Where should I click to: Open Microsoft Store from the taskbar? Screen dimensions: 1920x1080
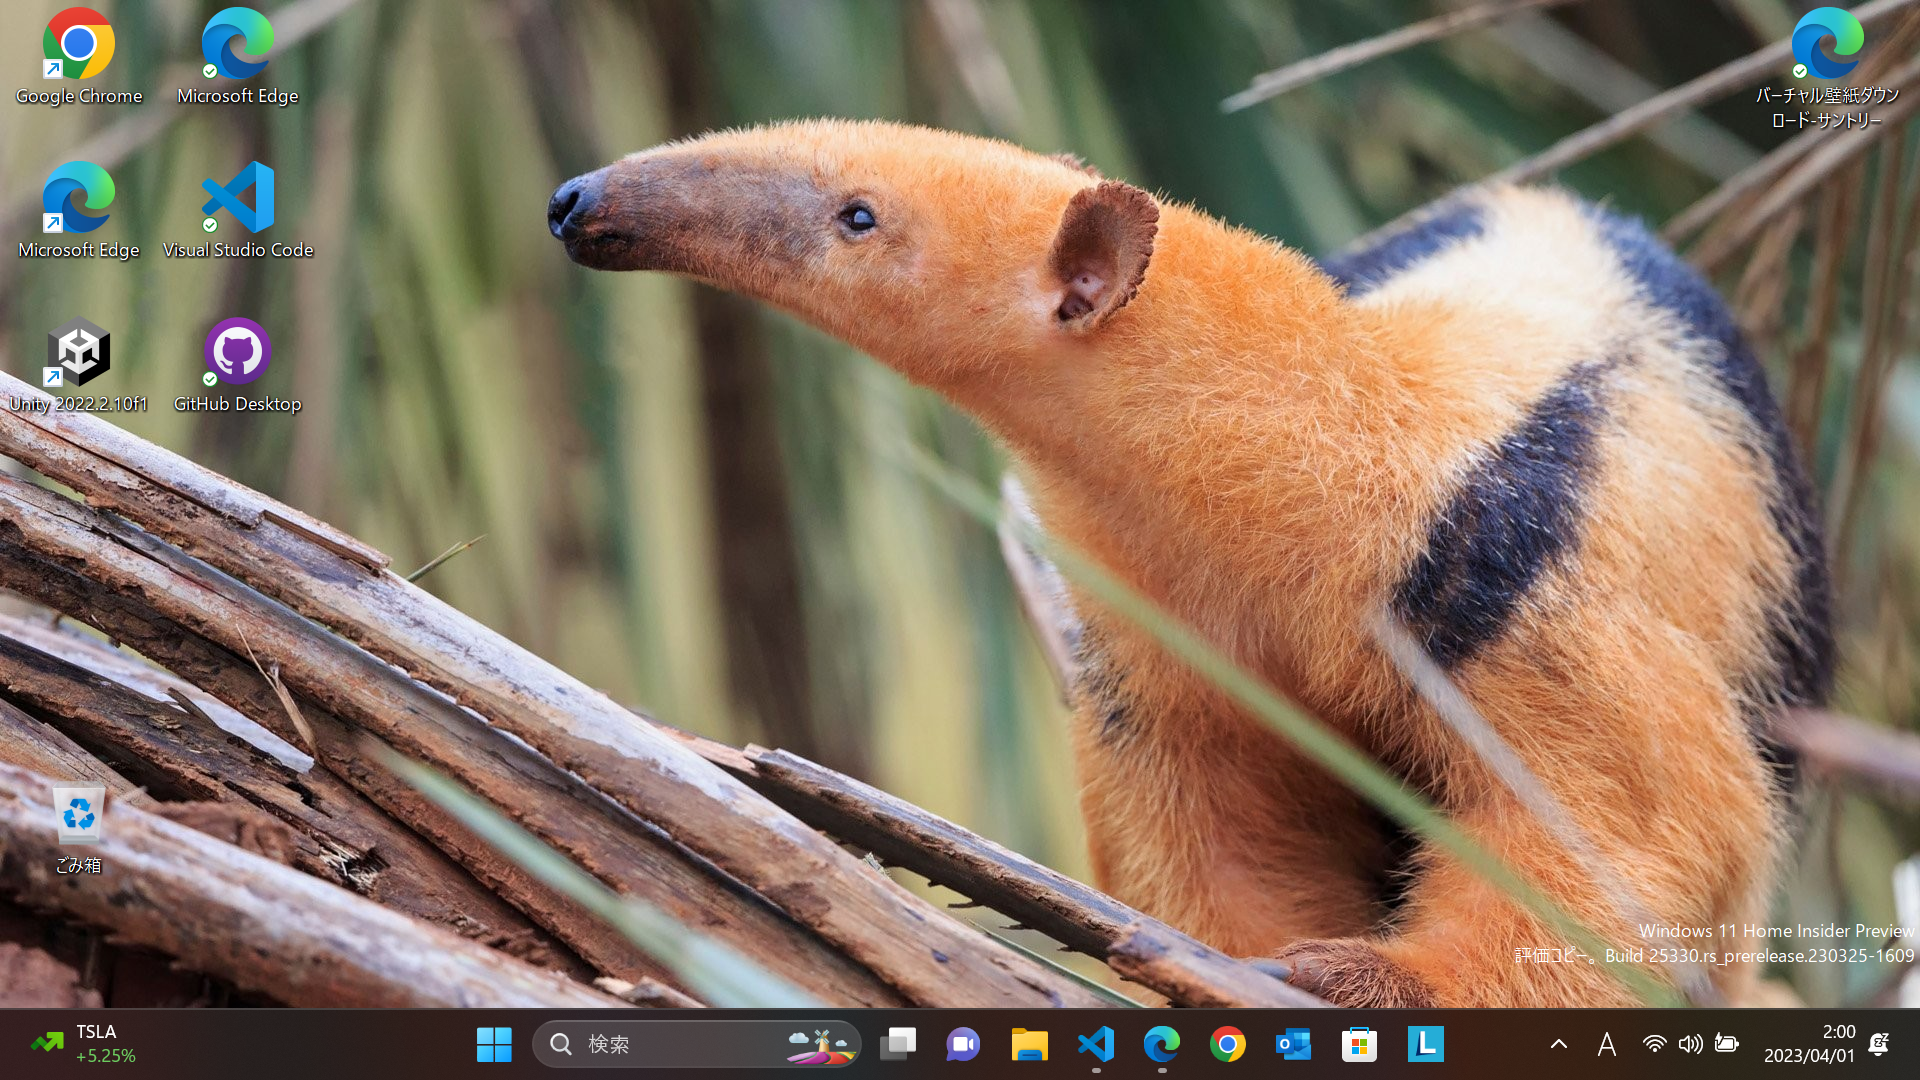1359,1044
